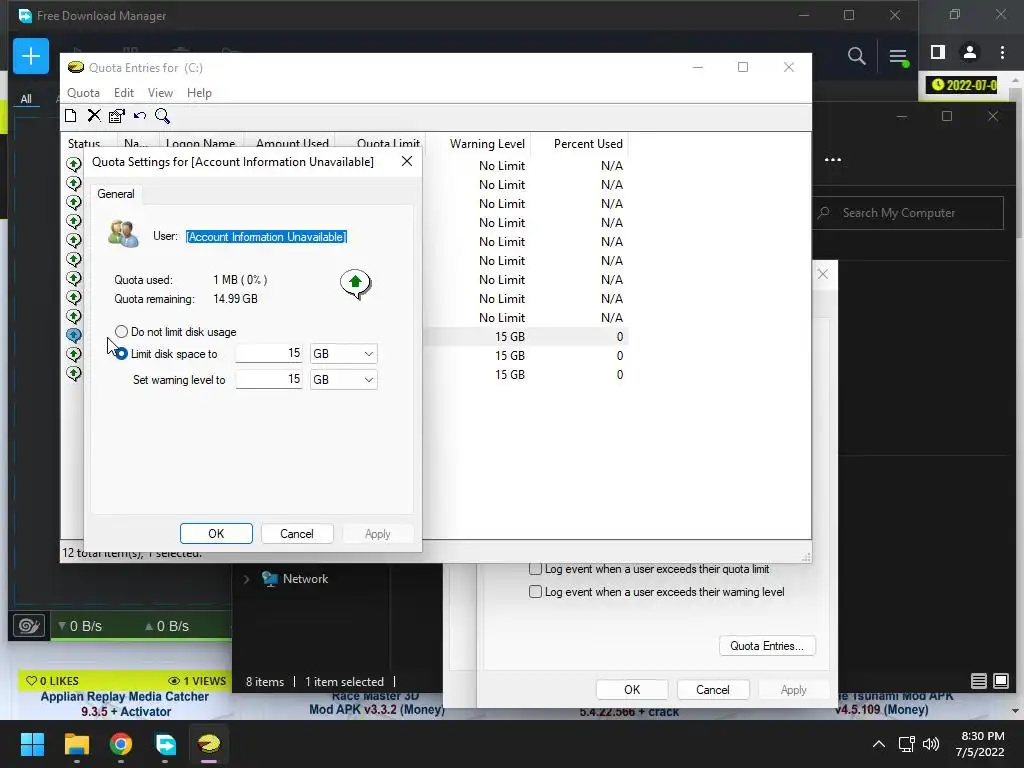The height and width of the screenshot is (768, 1024).
Task: Click the Free Download Manager add (+) button
Action: [x=31, y=56]
